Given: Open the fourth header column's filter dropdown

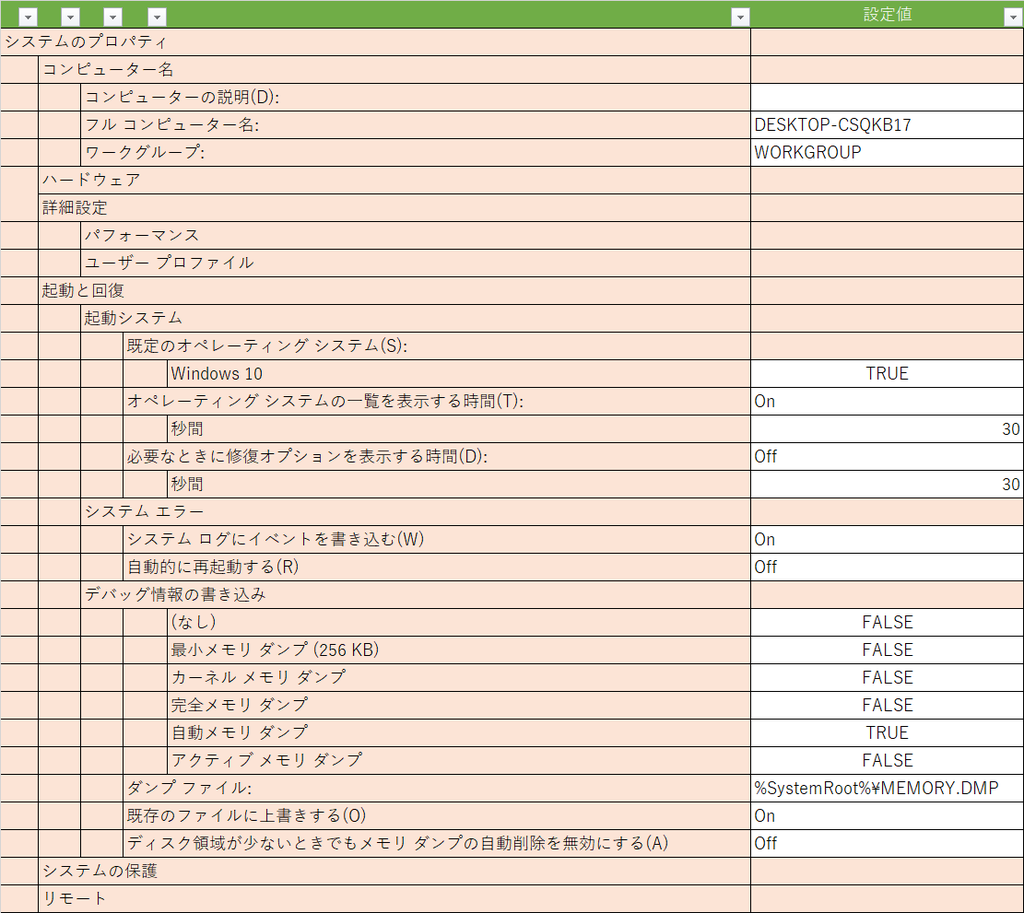Looking at the screenshot, I should [x=157, y=17].
